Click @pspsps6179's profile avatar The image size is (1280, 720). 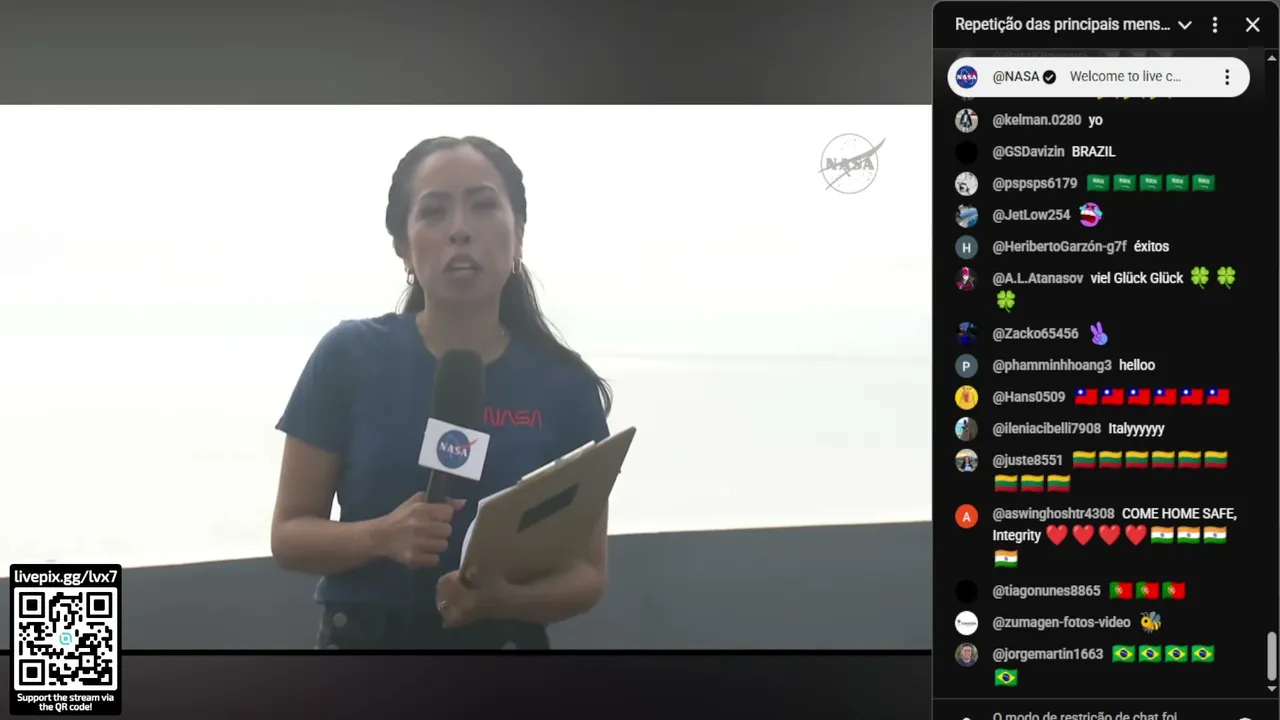(x=966, y=184)
